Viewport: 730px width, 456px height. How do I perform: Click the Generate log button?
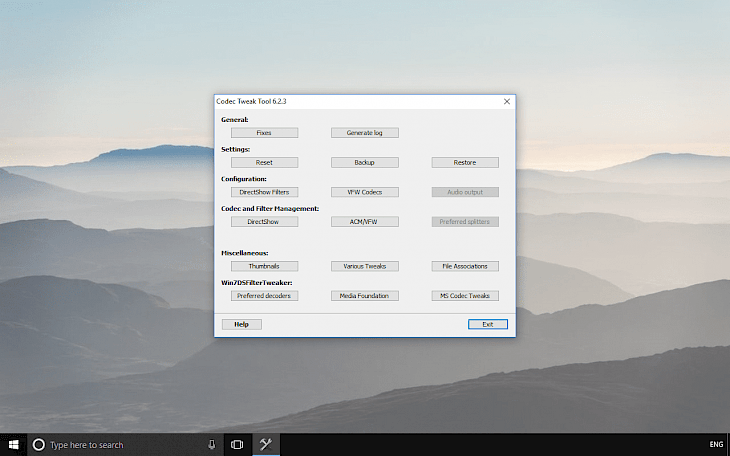pos(365,133)
